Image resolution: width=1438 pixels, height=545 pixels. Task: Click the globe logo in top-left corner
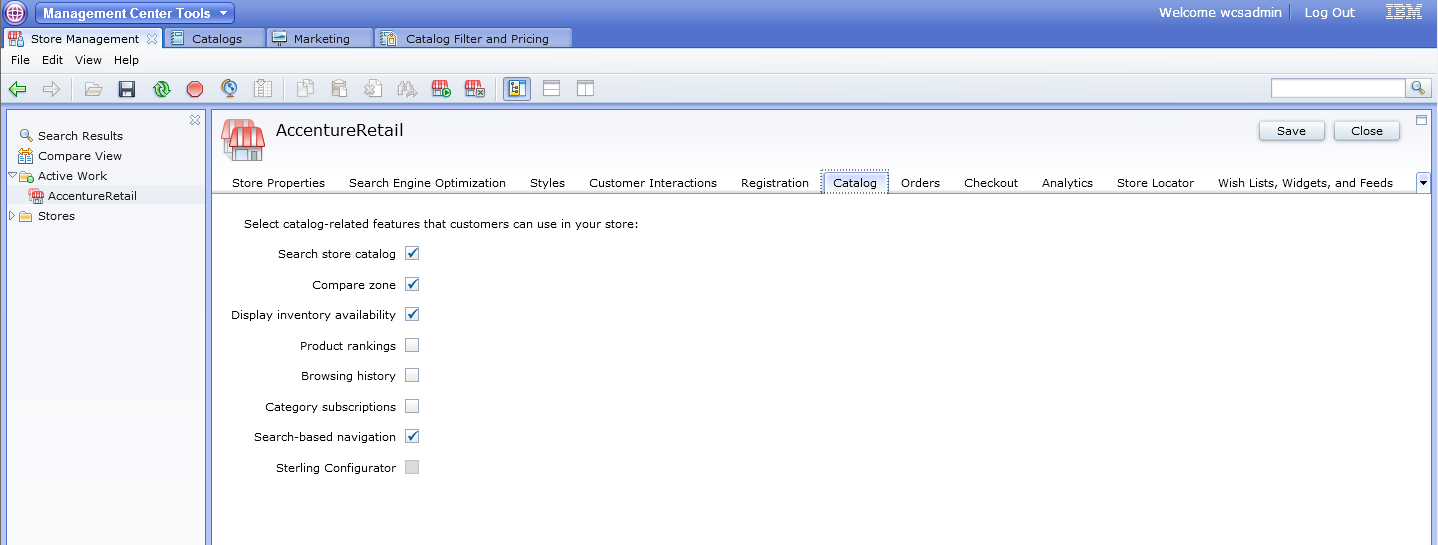click(x=15, y=13)
